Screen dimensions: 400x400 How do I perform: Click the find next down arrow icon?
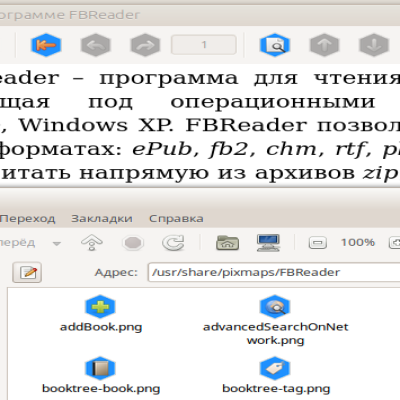374,45
